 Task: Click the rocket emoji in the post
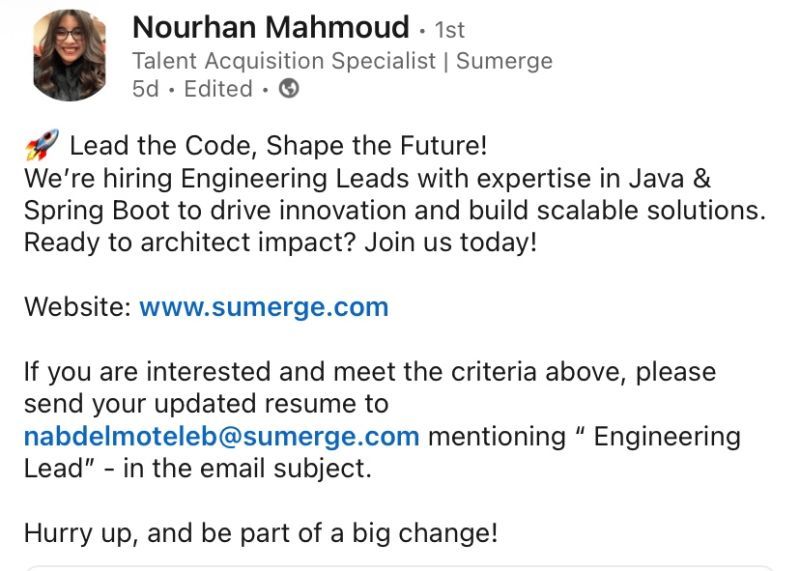41,146
